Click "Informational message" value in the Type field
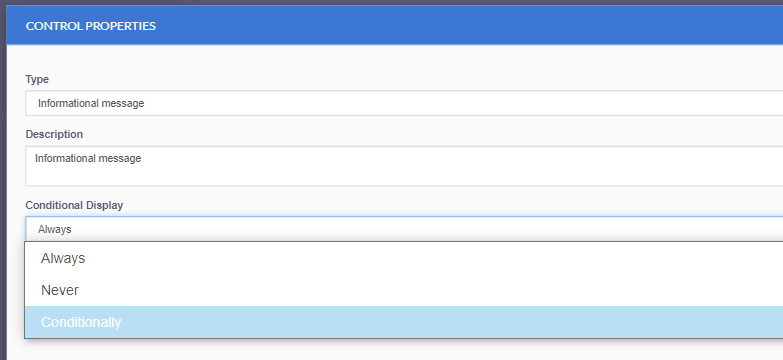The image size is (783, 360). pos(91,103)
